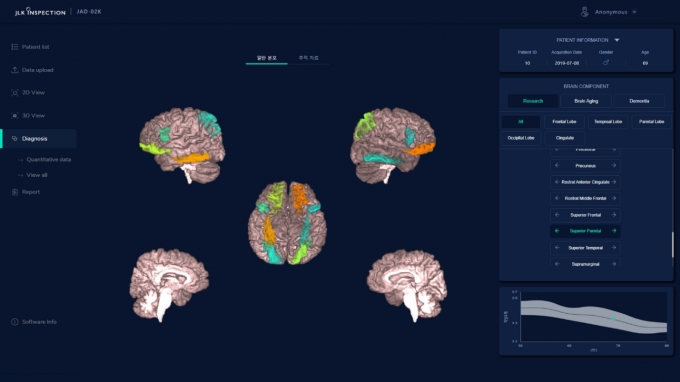Switch to the Brain Aging tab
Viewport: 680px width, 382px height.
click(586, 101)
